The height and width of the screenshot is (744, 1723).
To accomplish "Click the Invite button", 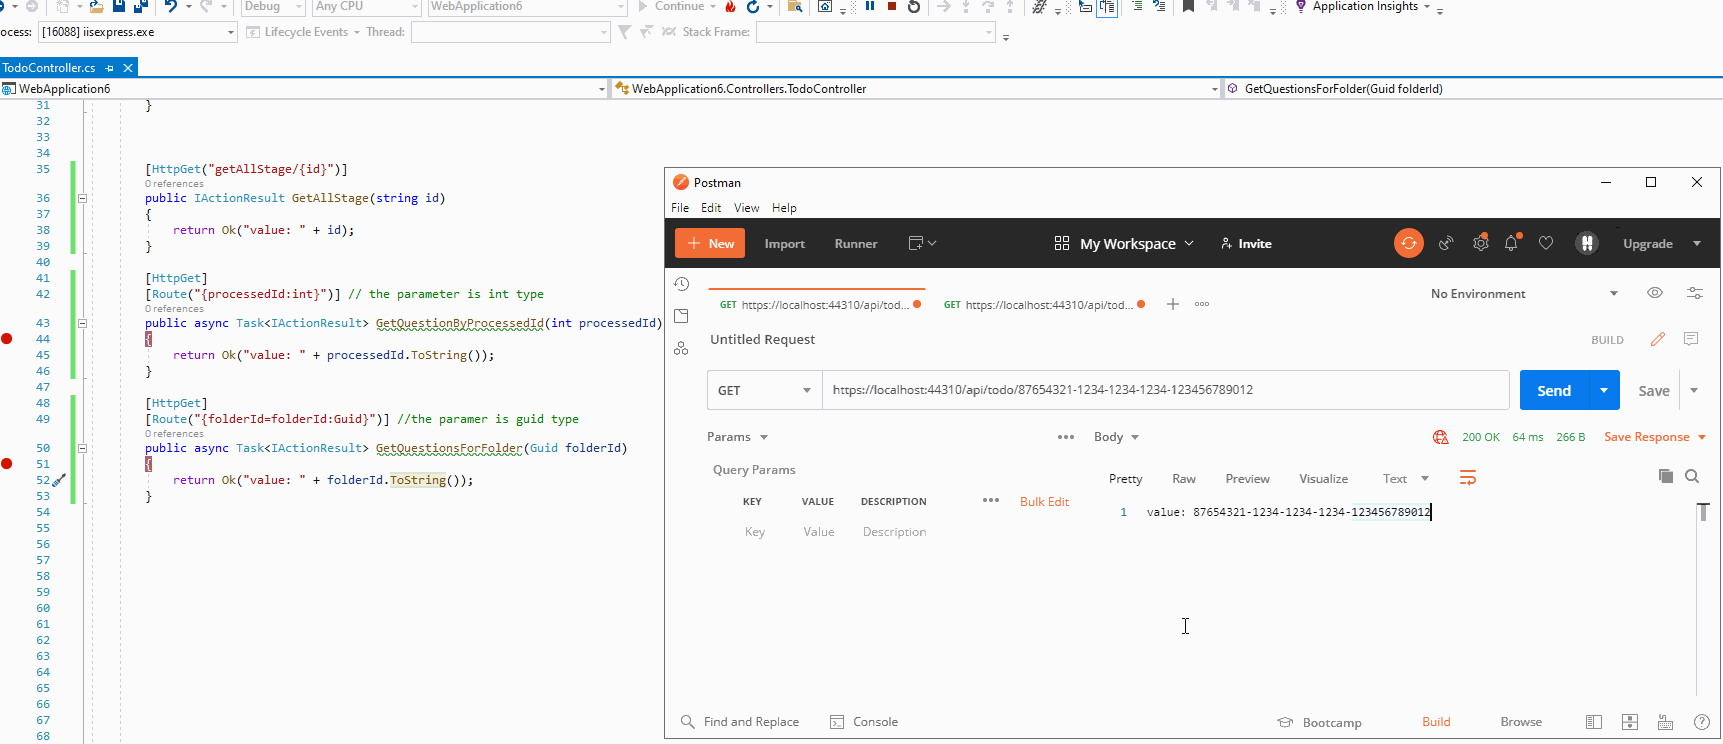I will [x=1246, y=243].
